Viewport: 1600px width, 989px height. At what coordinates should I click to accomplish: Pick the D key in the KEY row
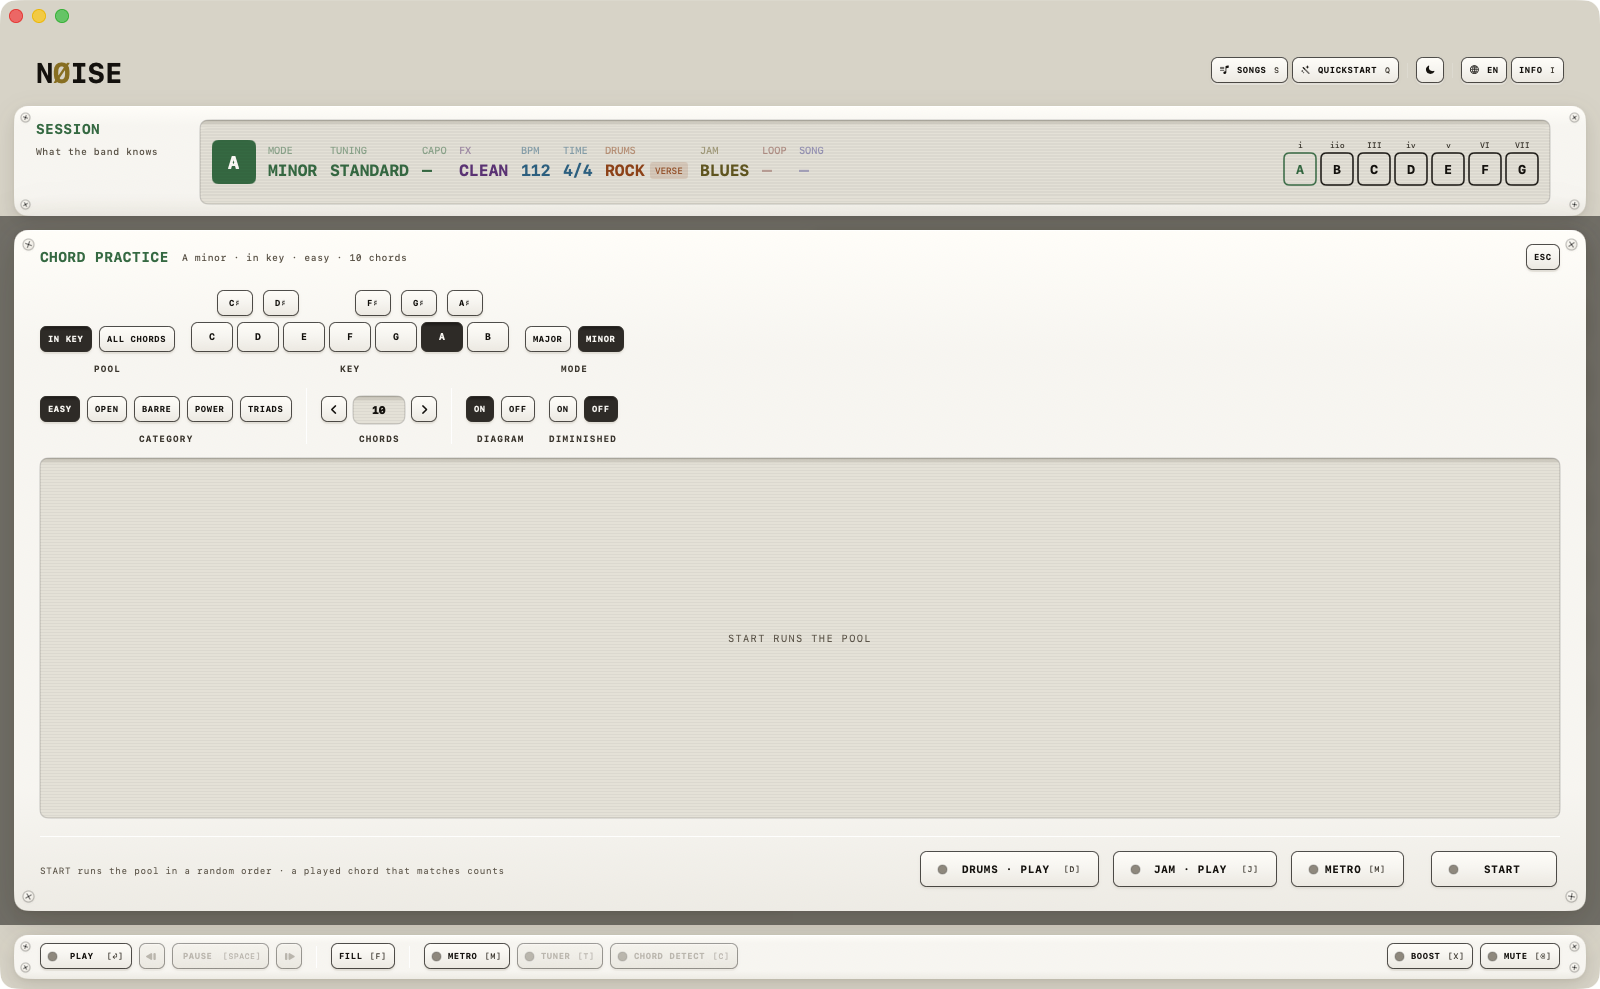258,337
